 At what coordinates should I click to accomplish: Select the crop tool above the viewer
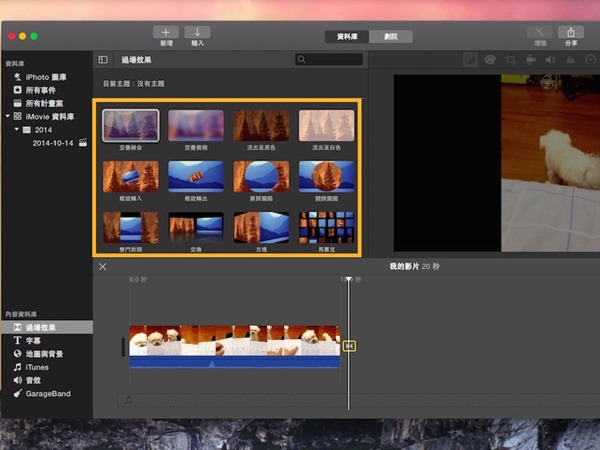click(x=510, y=60)
